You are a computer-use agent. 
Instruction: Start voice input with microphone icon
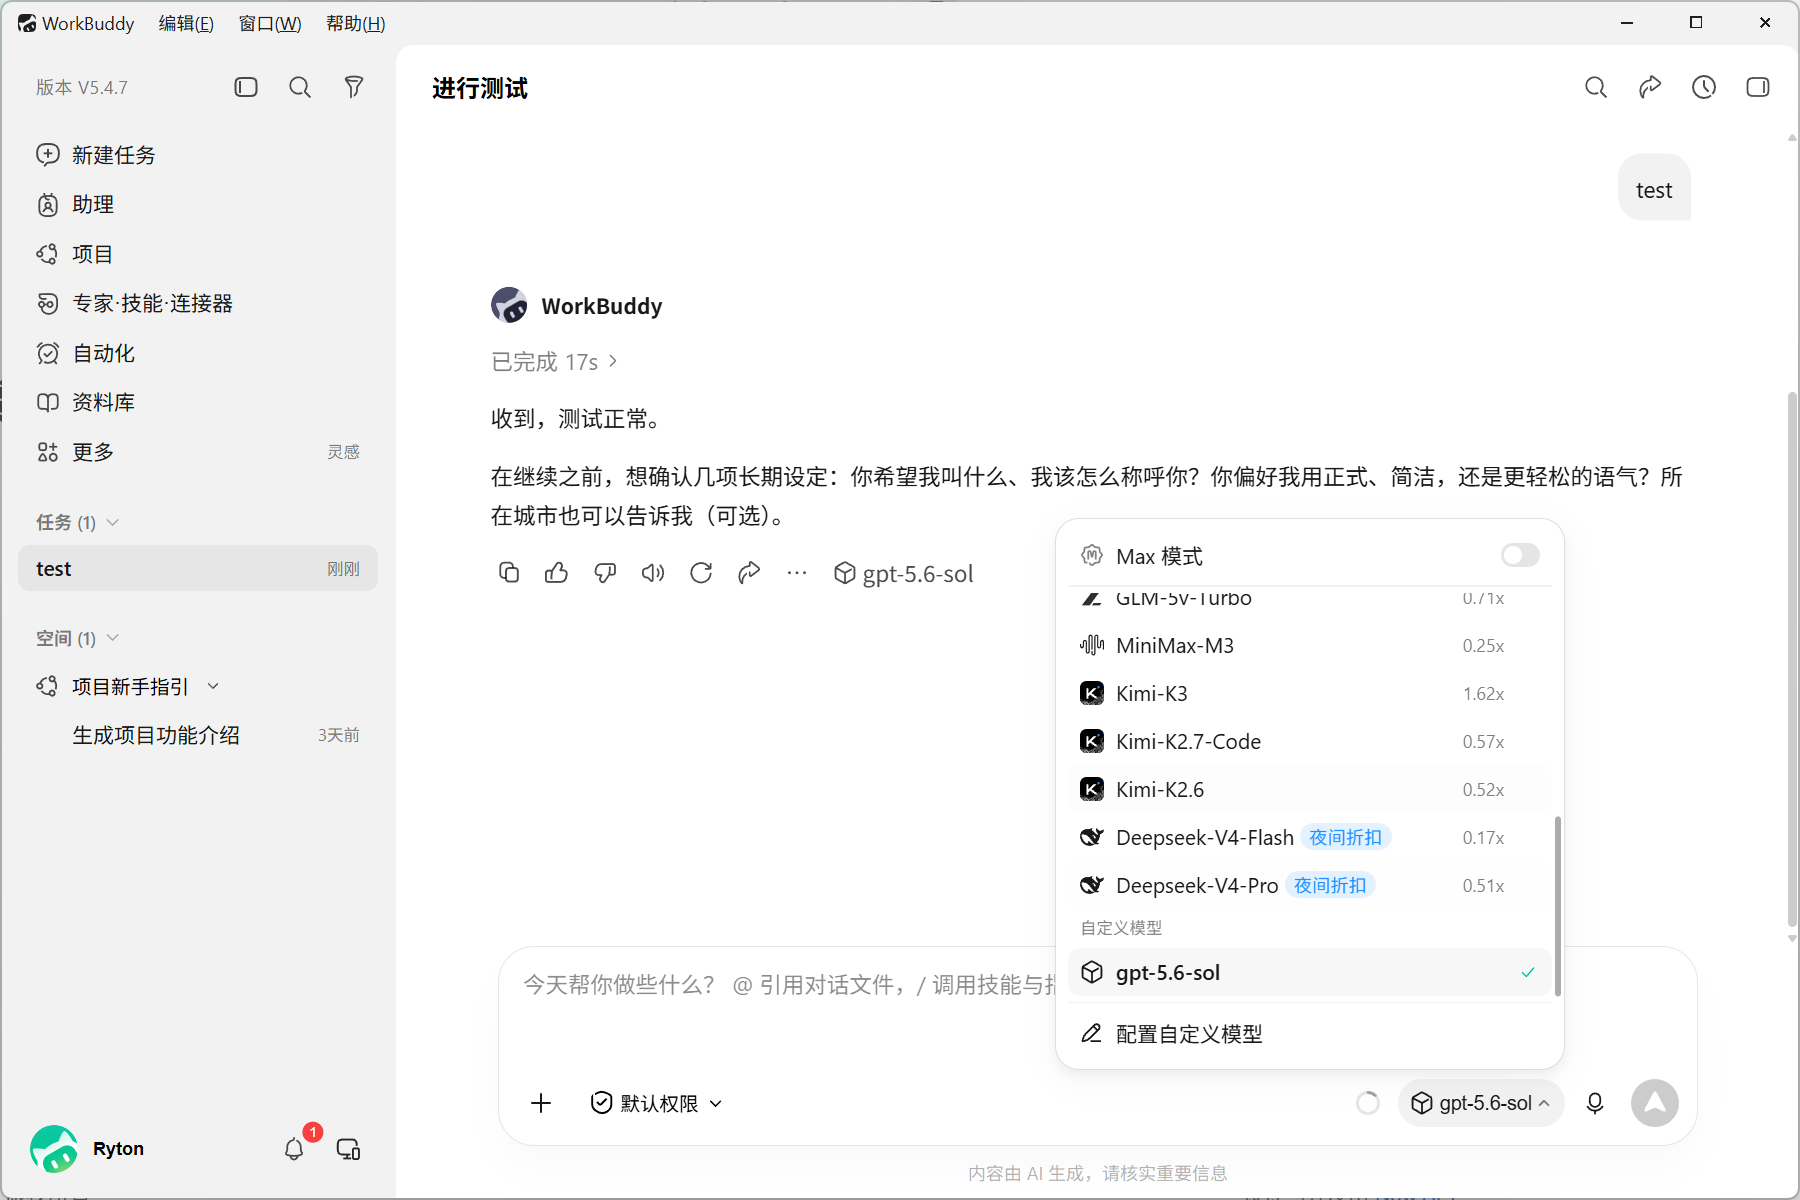click(x=1595, y=1103)
